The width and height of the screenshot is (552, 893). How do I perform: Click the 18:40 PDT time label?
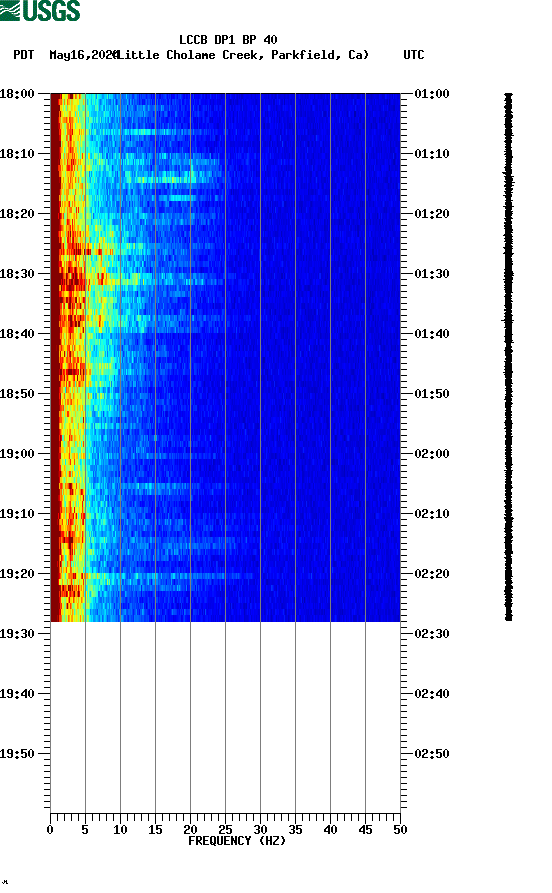pyautogui.click(x=17, y=334)
